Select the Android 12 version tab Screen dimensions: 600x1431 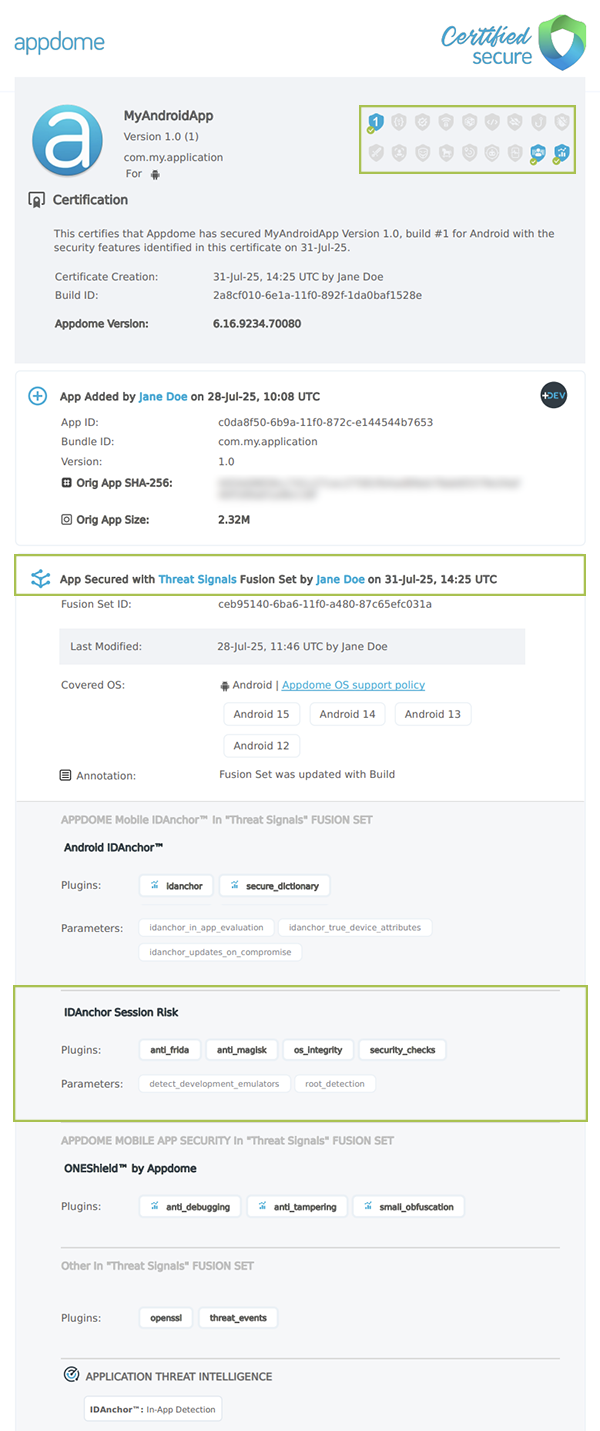pyautogui.click(x=261, y=745)
